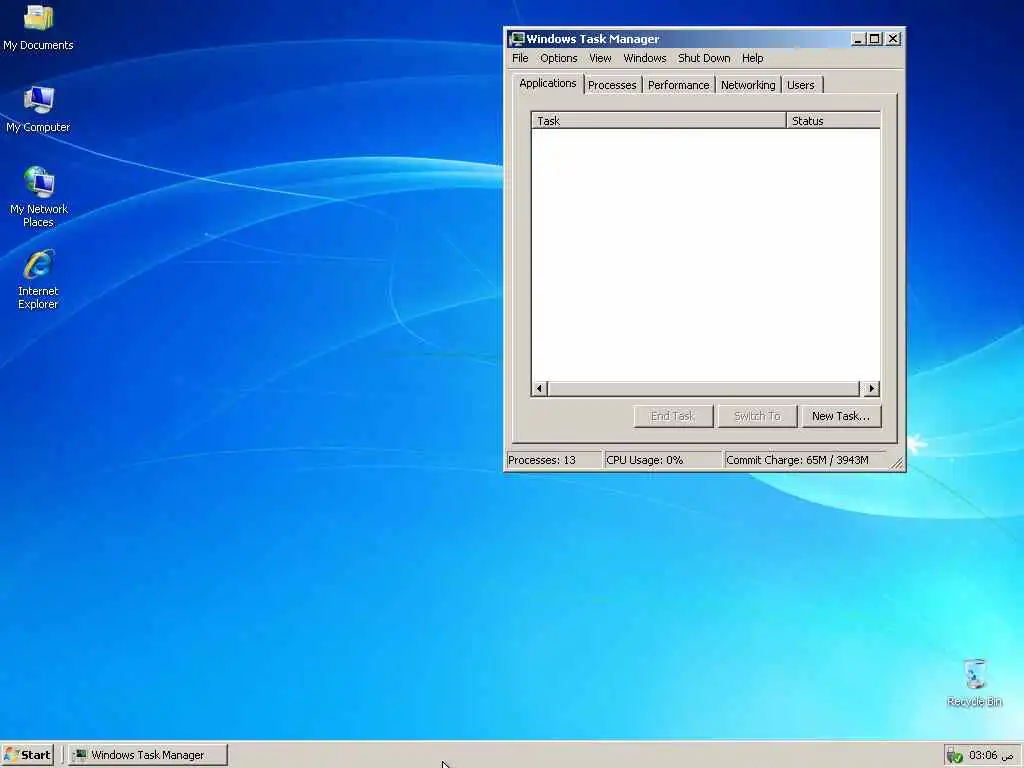Open the Shut Down menu
This screenshot has width=1024, height=768.
704,58
